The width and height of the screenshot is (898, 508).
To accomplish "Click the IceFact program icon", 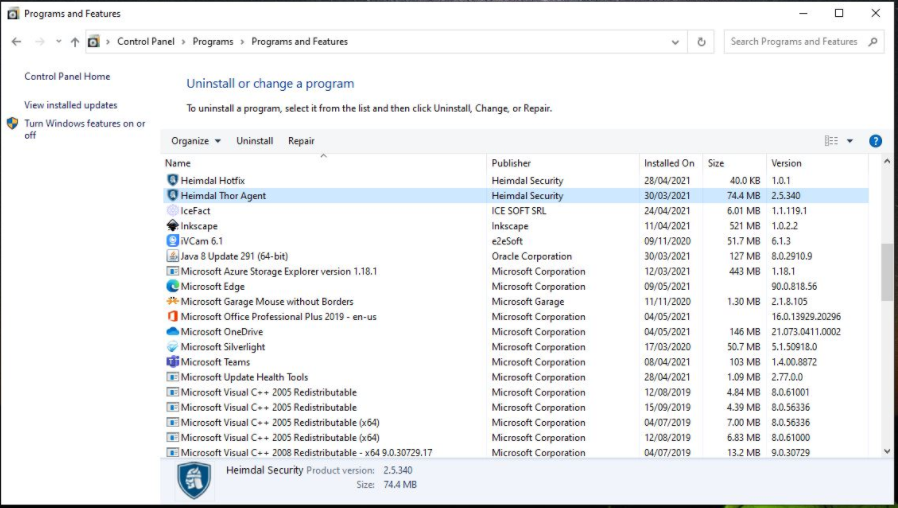I will (172, 211).
